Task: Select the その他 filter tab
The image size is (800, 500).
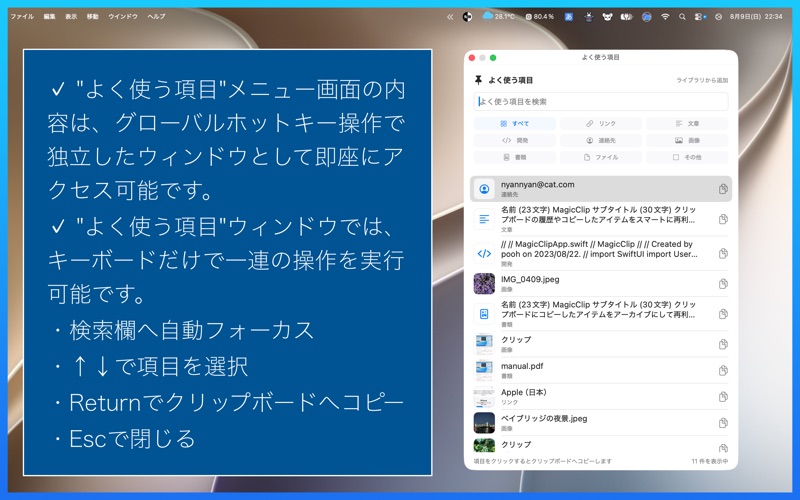Action: 687,157
